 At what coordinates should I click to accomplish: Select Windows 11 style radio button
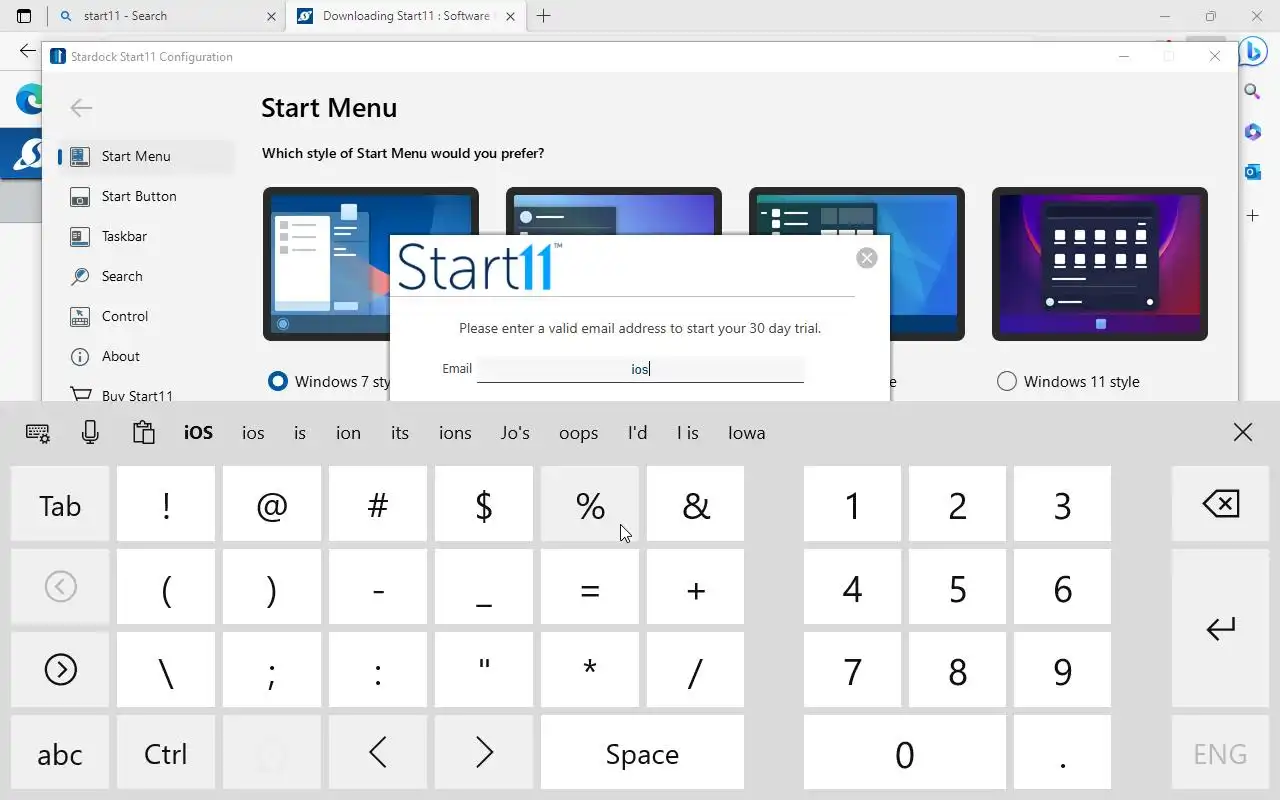click(x=1007, y=381)
